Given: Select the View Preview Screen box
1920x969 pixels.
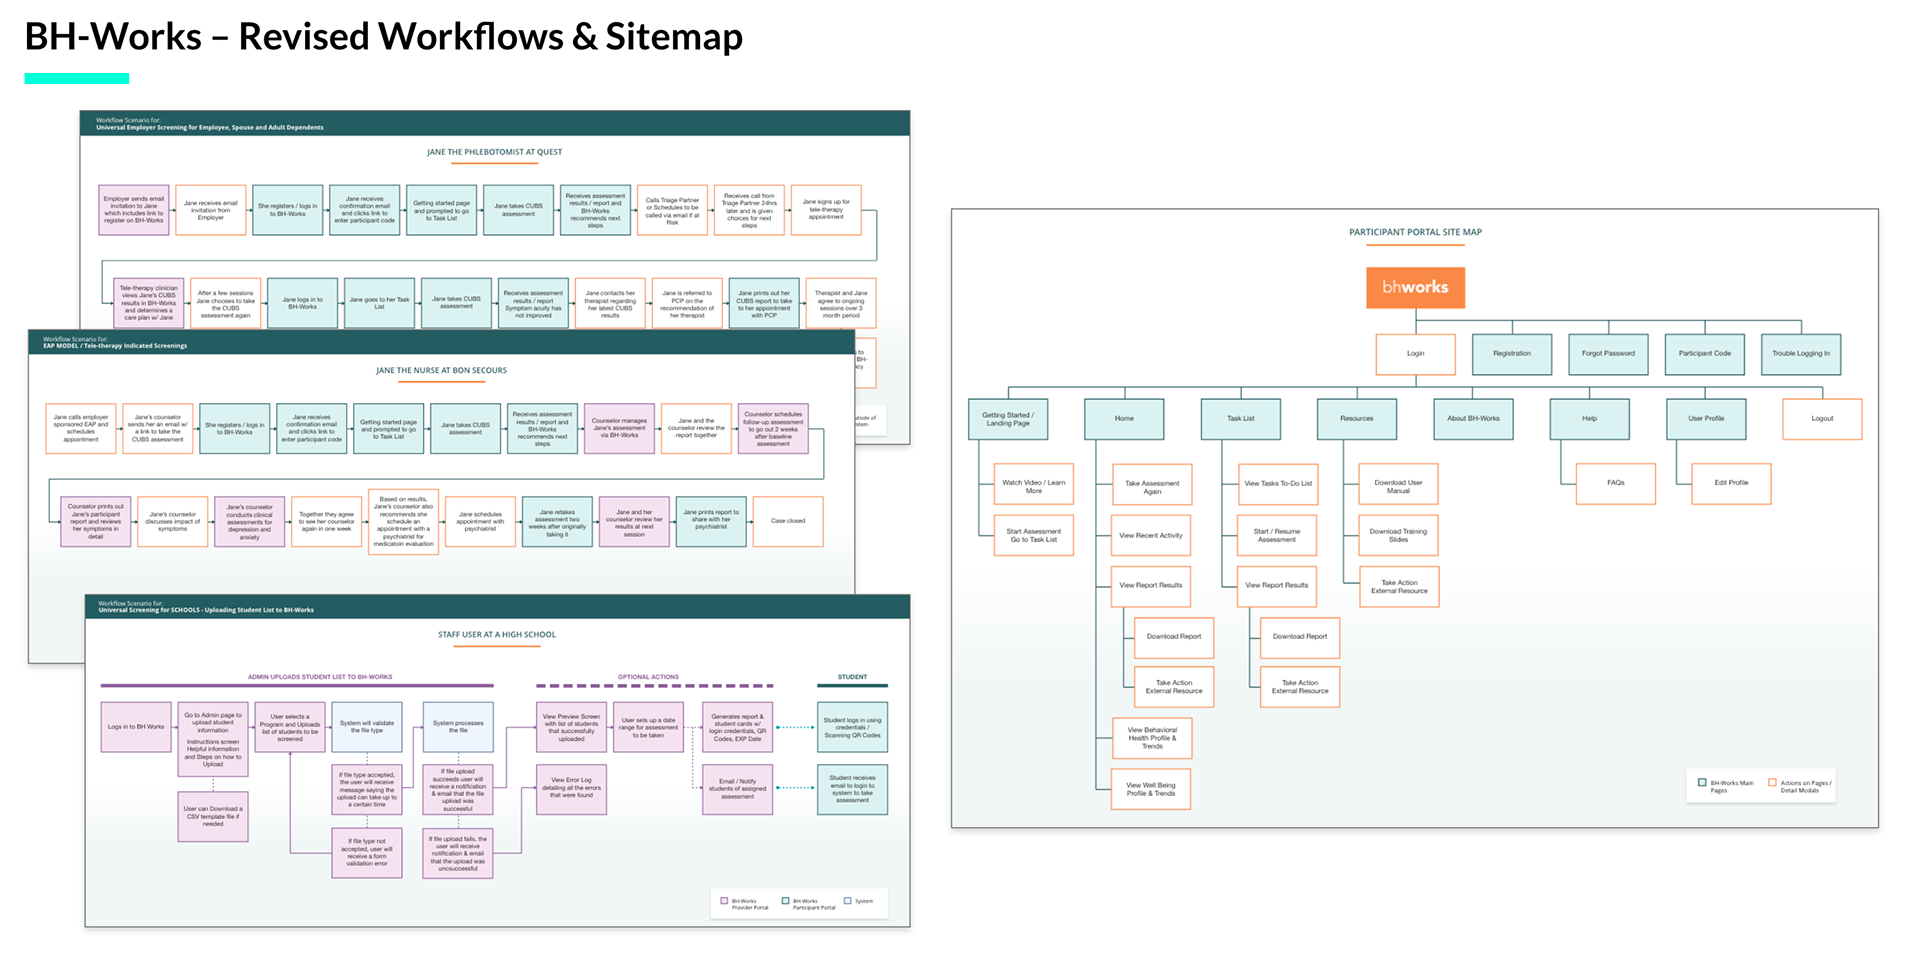Looking at the screenshot, I should pos(571,727).
